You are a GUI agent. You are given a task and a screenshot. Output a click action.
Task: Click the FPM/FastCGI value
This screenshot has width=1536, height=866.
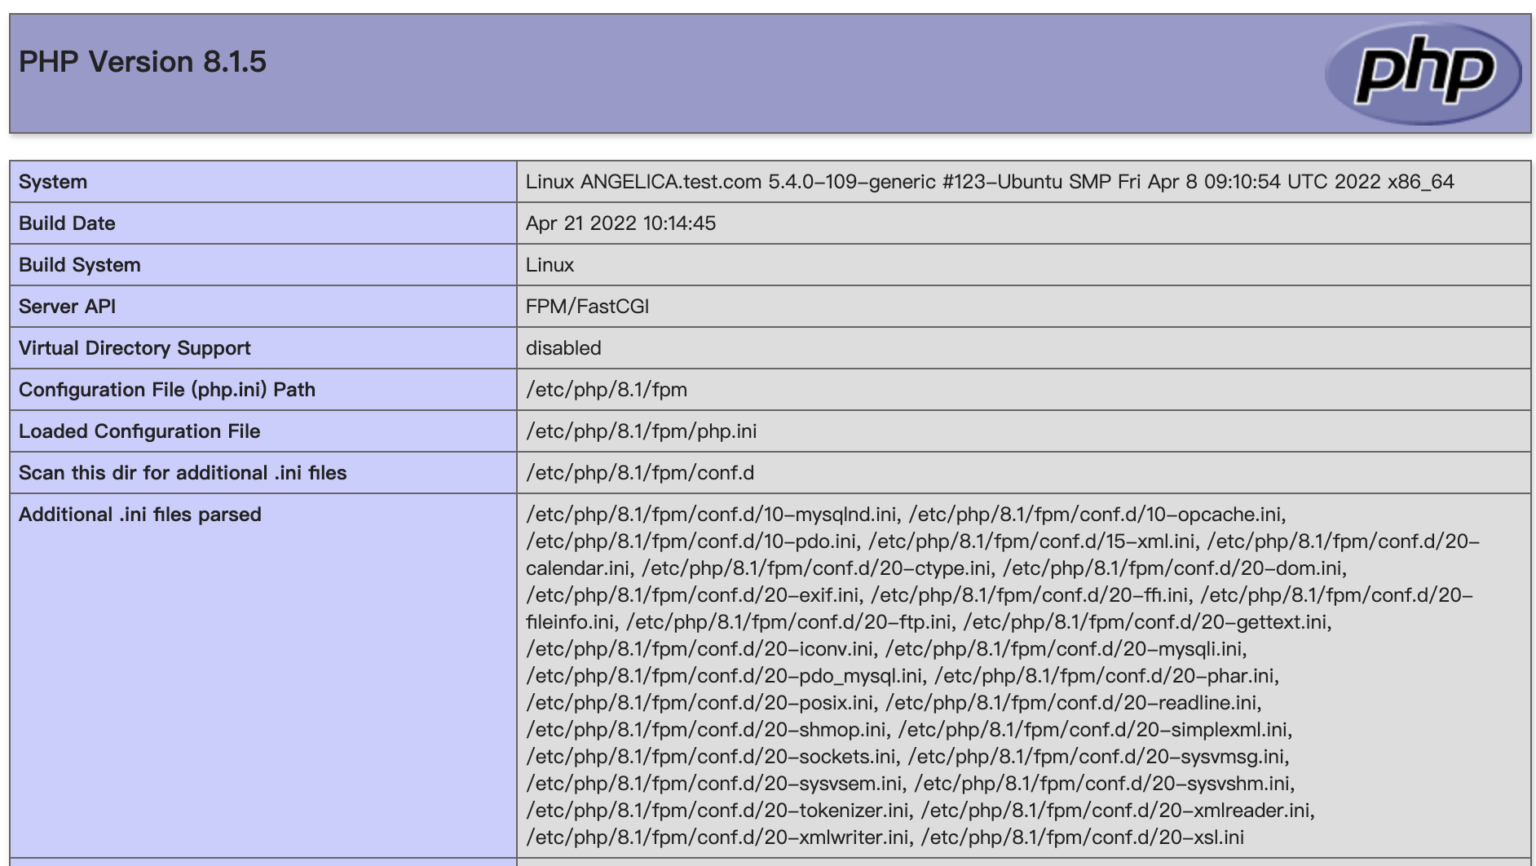587,307
